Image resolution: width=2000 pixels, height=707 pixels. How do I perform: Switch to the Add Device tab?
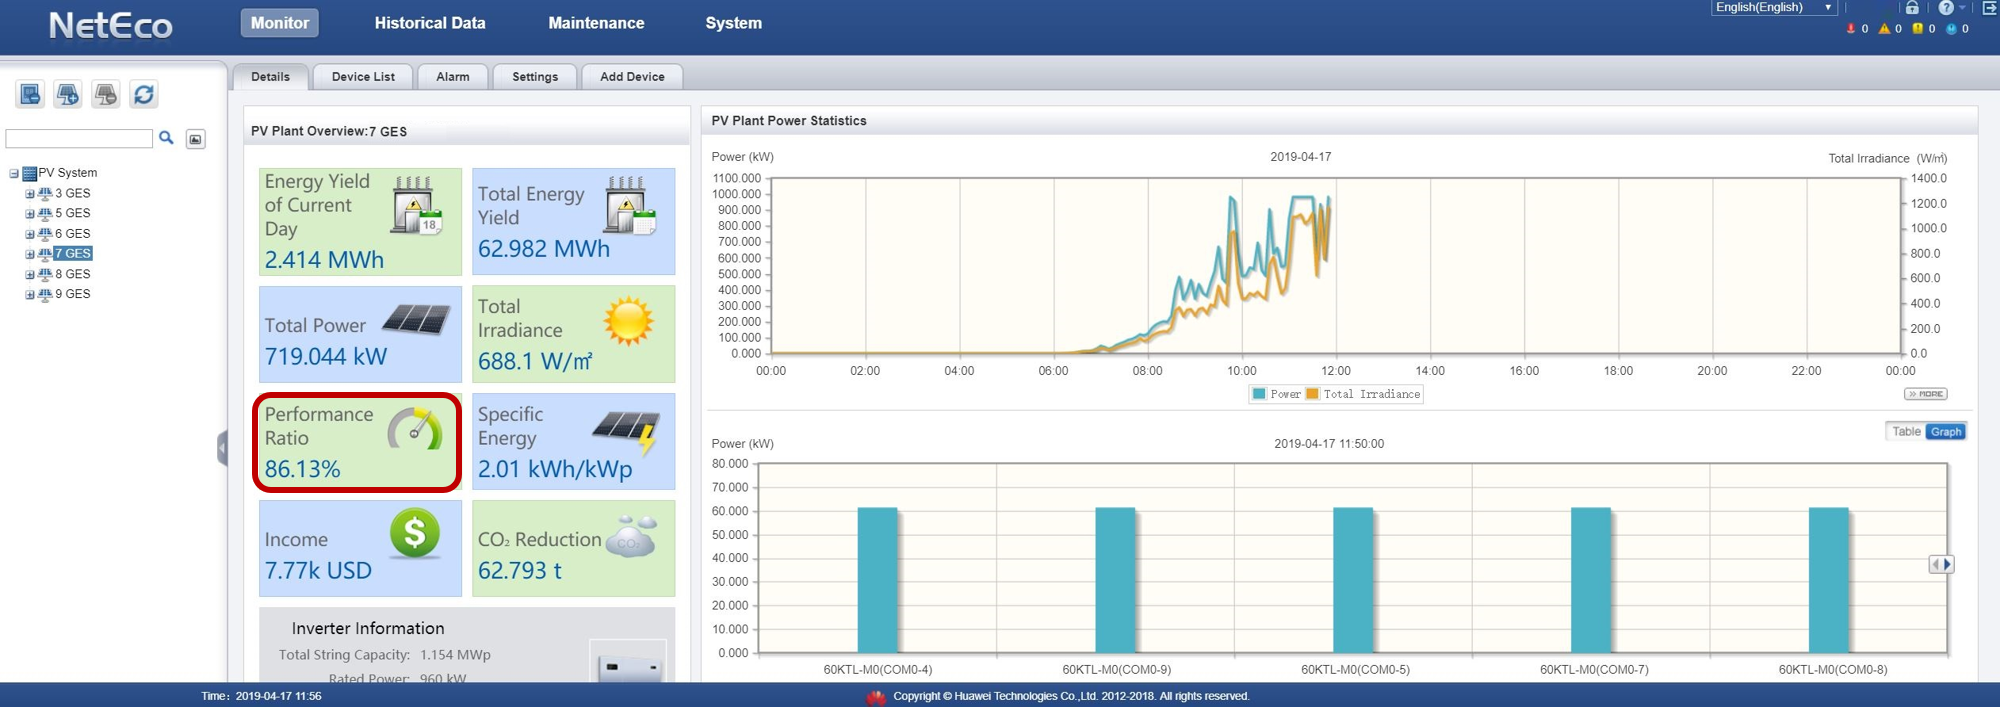pyautogui.click(x=632, y=77)
